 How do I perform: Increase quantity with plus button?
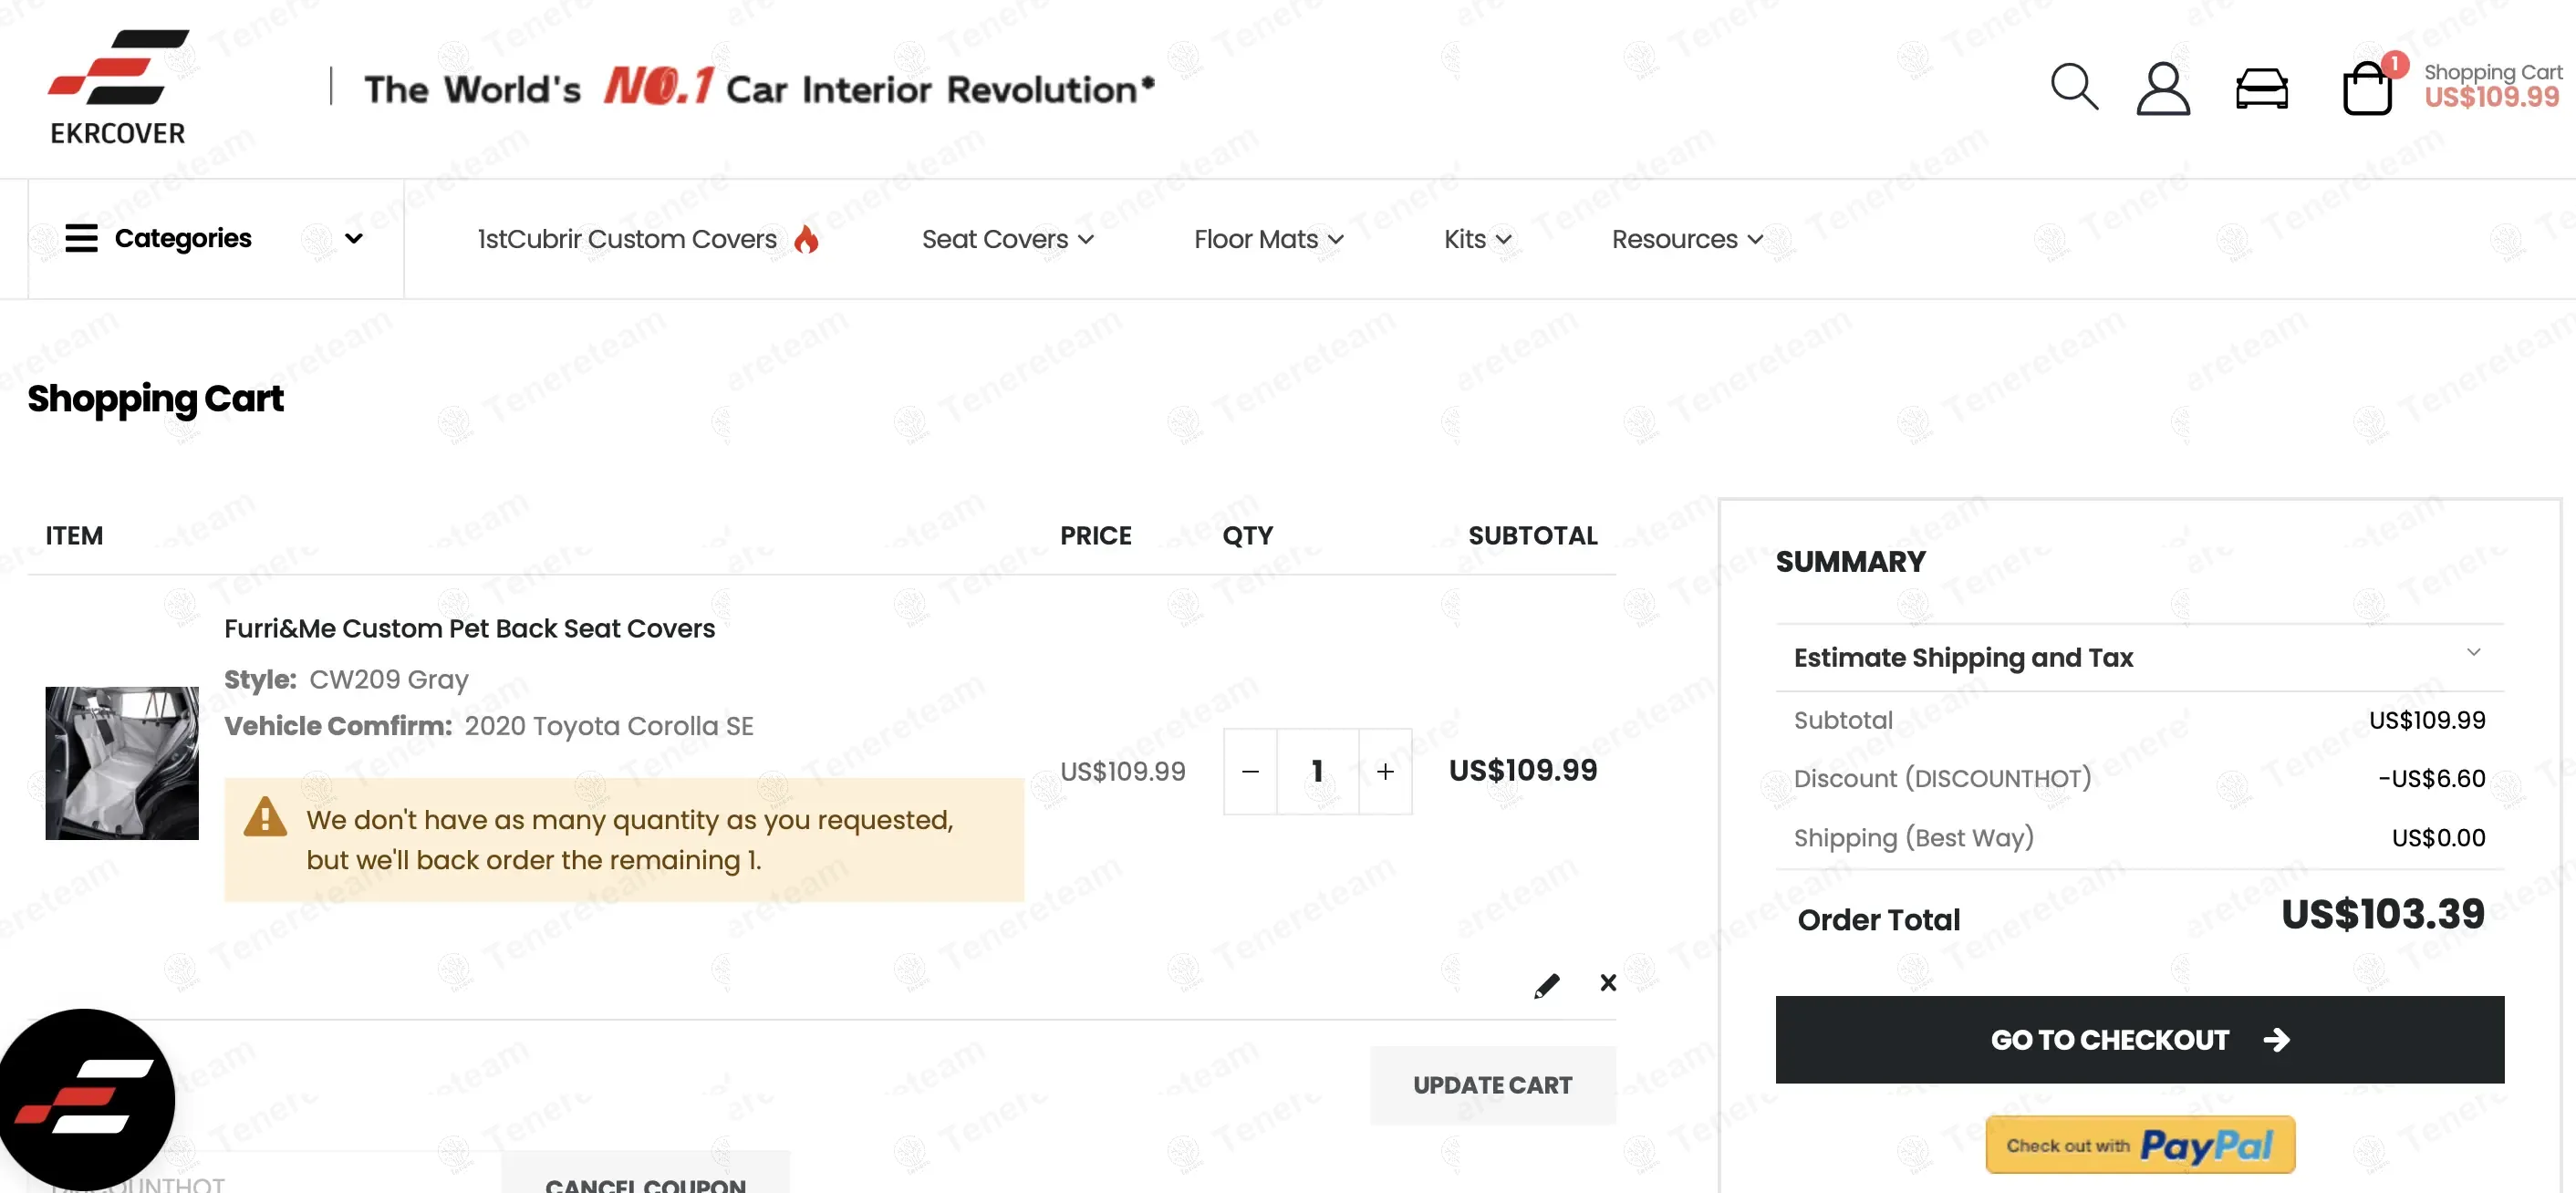[x=1385, y=771]
